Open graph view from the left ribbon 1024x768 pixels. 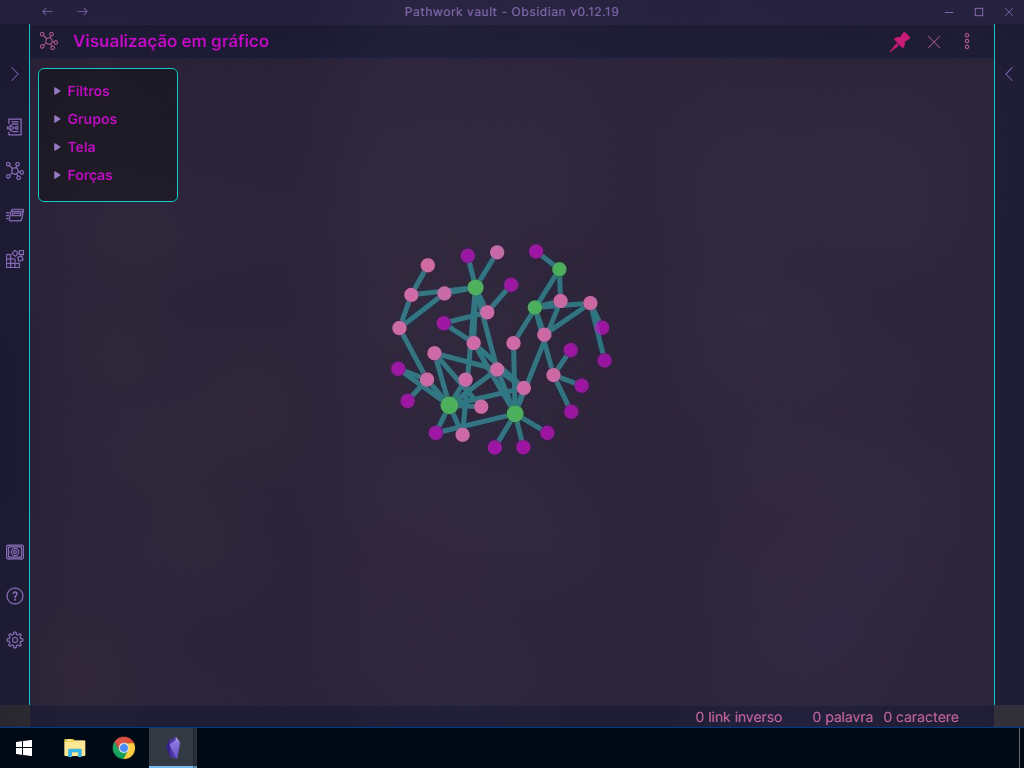coord(14,171)
